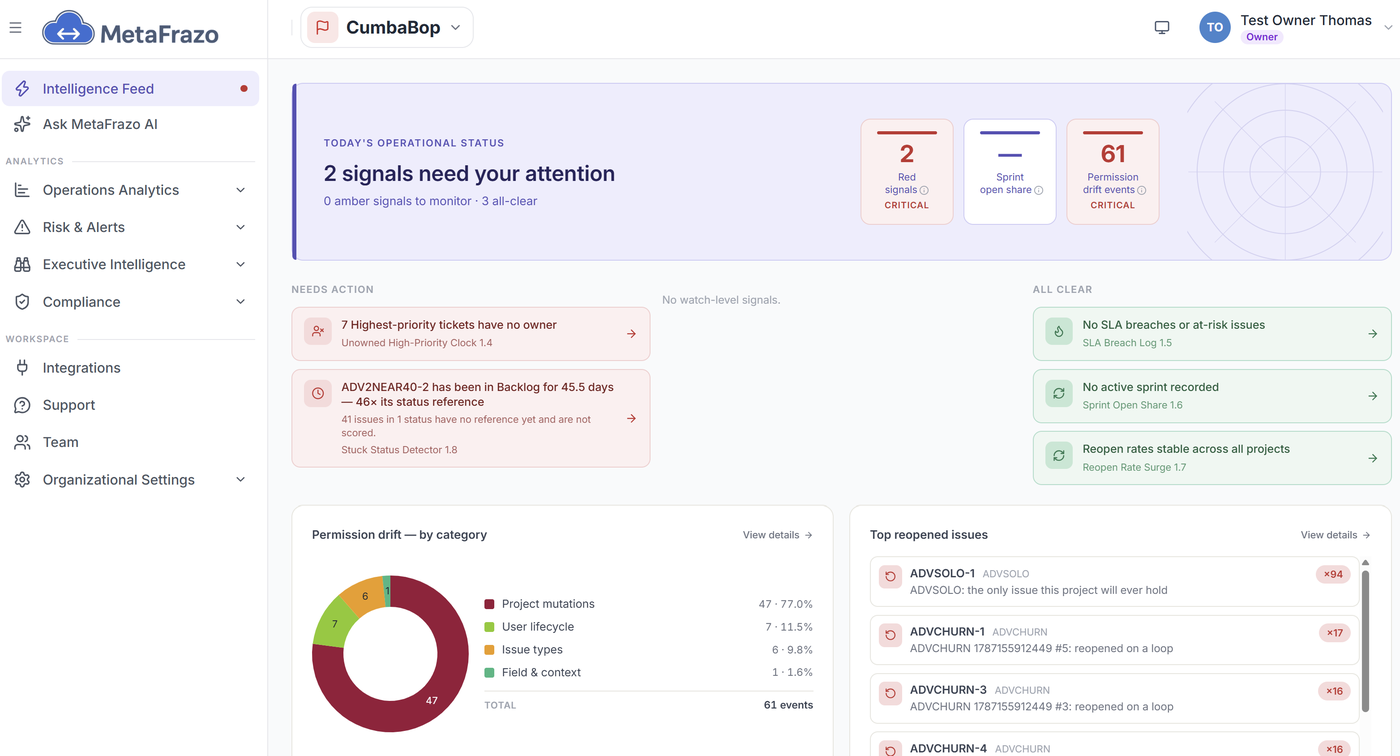The width and height of the screenshot is (1400, 756).
Task: Click the TO user avatar
Action: [1215, 28]
